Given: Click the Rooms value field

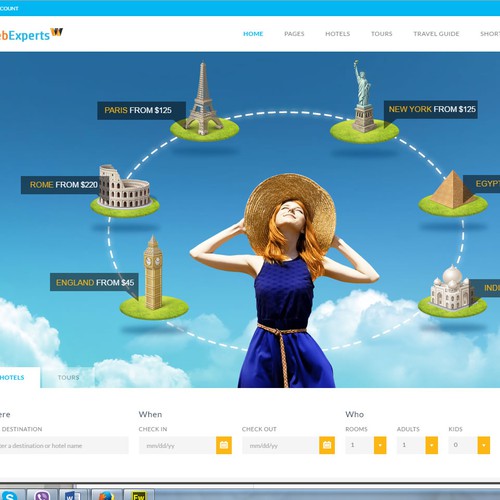Looking at the screenshot, I should click(x=360, y=445).
